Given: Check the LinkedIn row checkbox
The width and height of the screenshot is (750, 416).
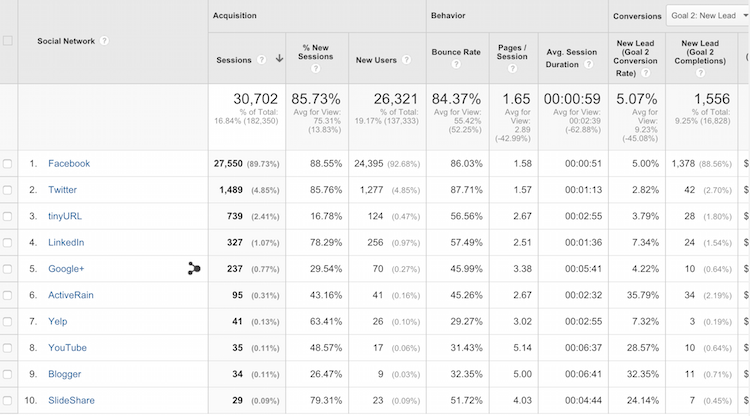Looking at the screenshot, I should point(8,242).
